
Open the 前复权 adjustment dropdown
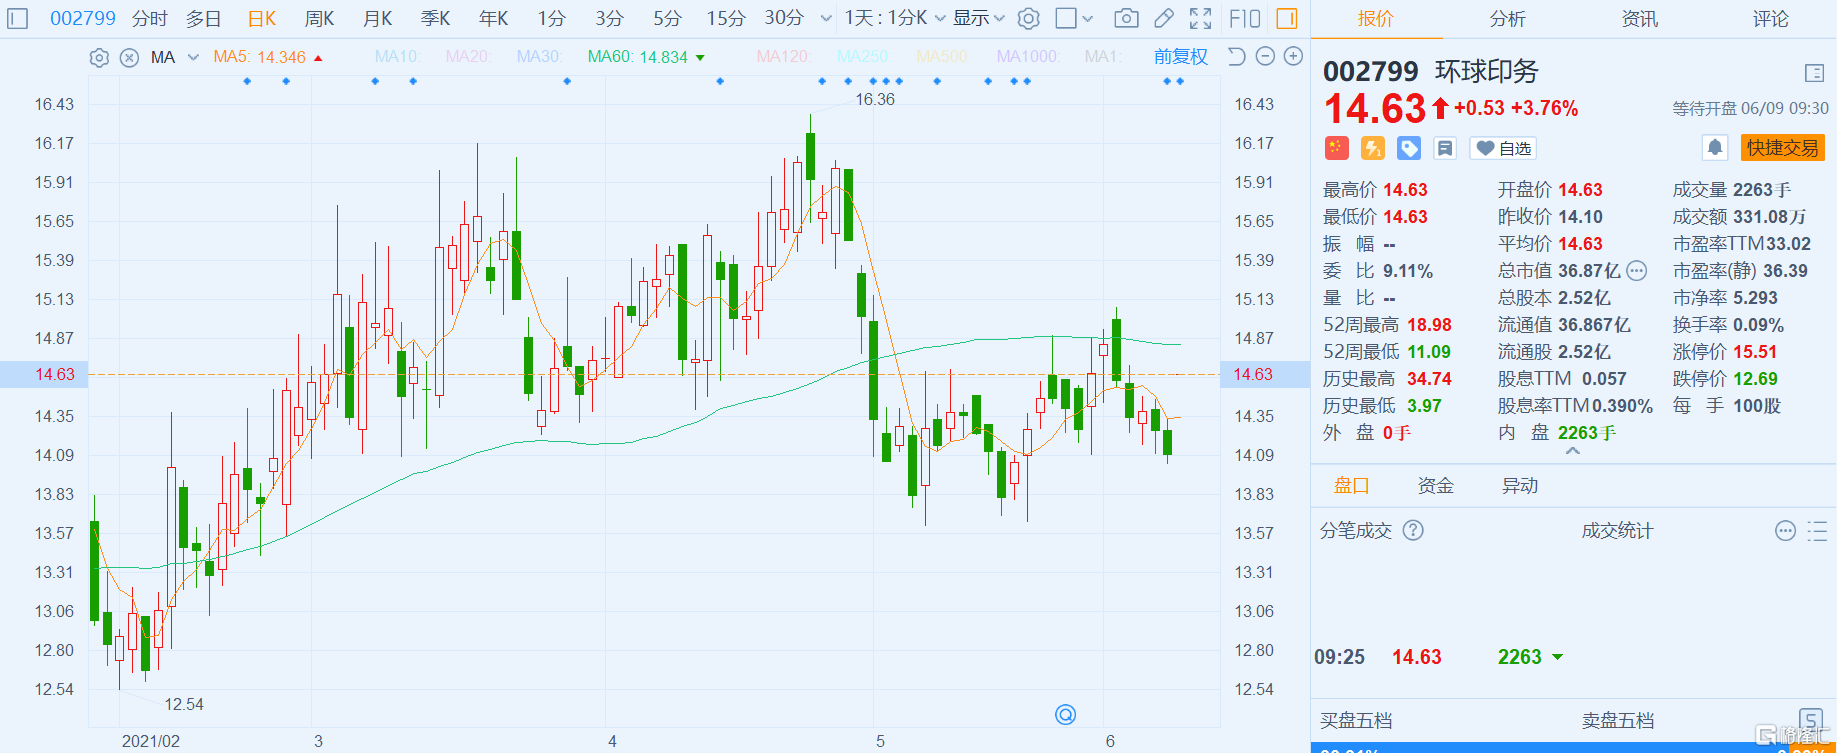pos(1181,57)
